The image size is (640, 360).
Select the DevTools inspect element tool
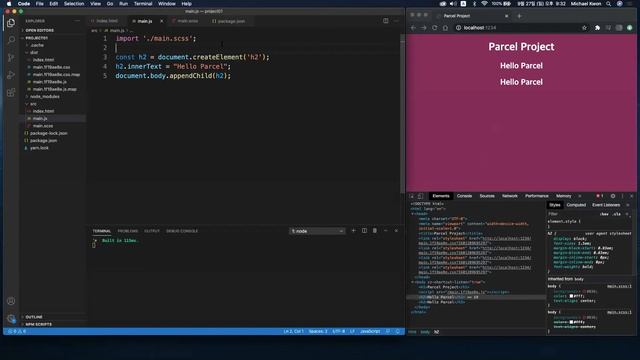pyautogui.click(x=412, y=196)
